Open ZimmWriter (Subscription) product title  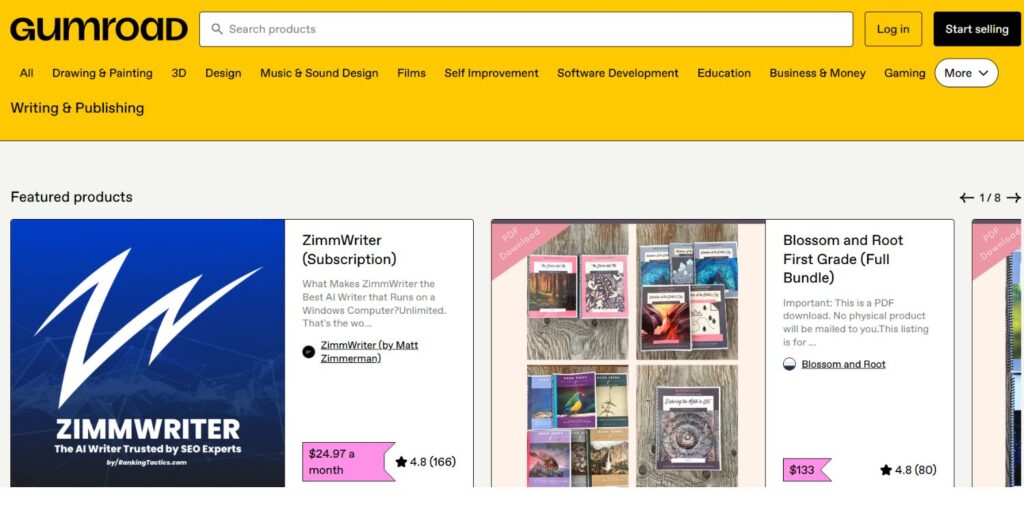click(x=349, y=250)
